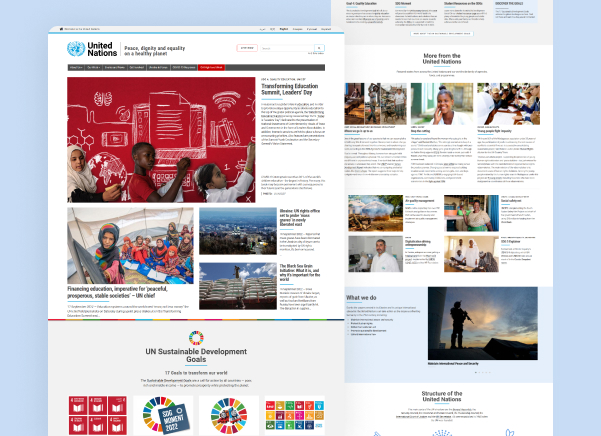The height and width of the screenshot is (436, 601).
Task: Open the women seated at table thumbnail
Action: point(471,254)
